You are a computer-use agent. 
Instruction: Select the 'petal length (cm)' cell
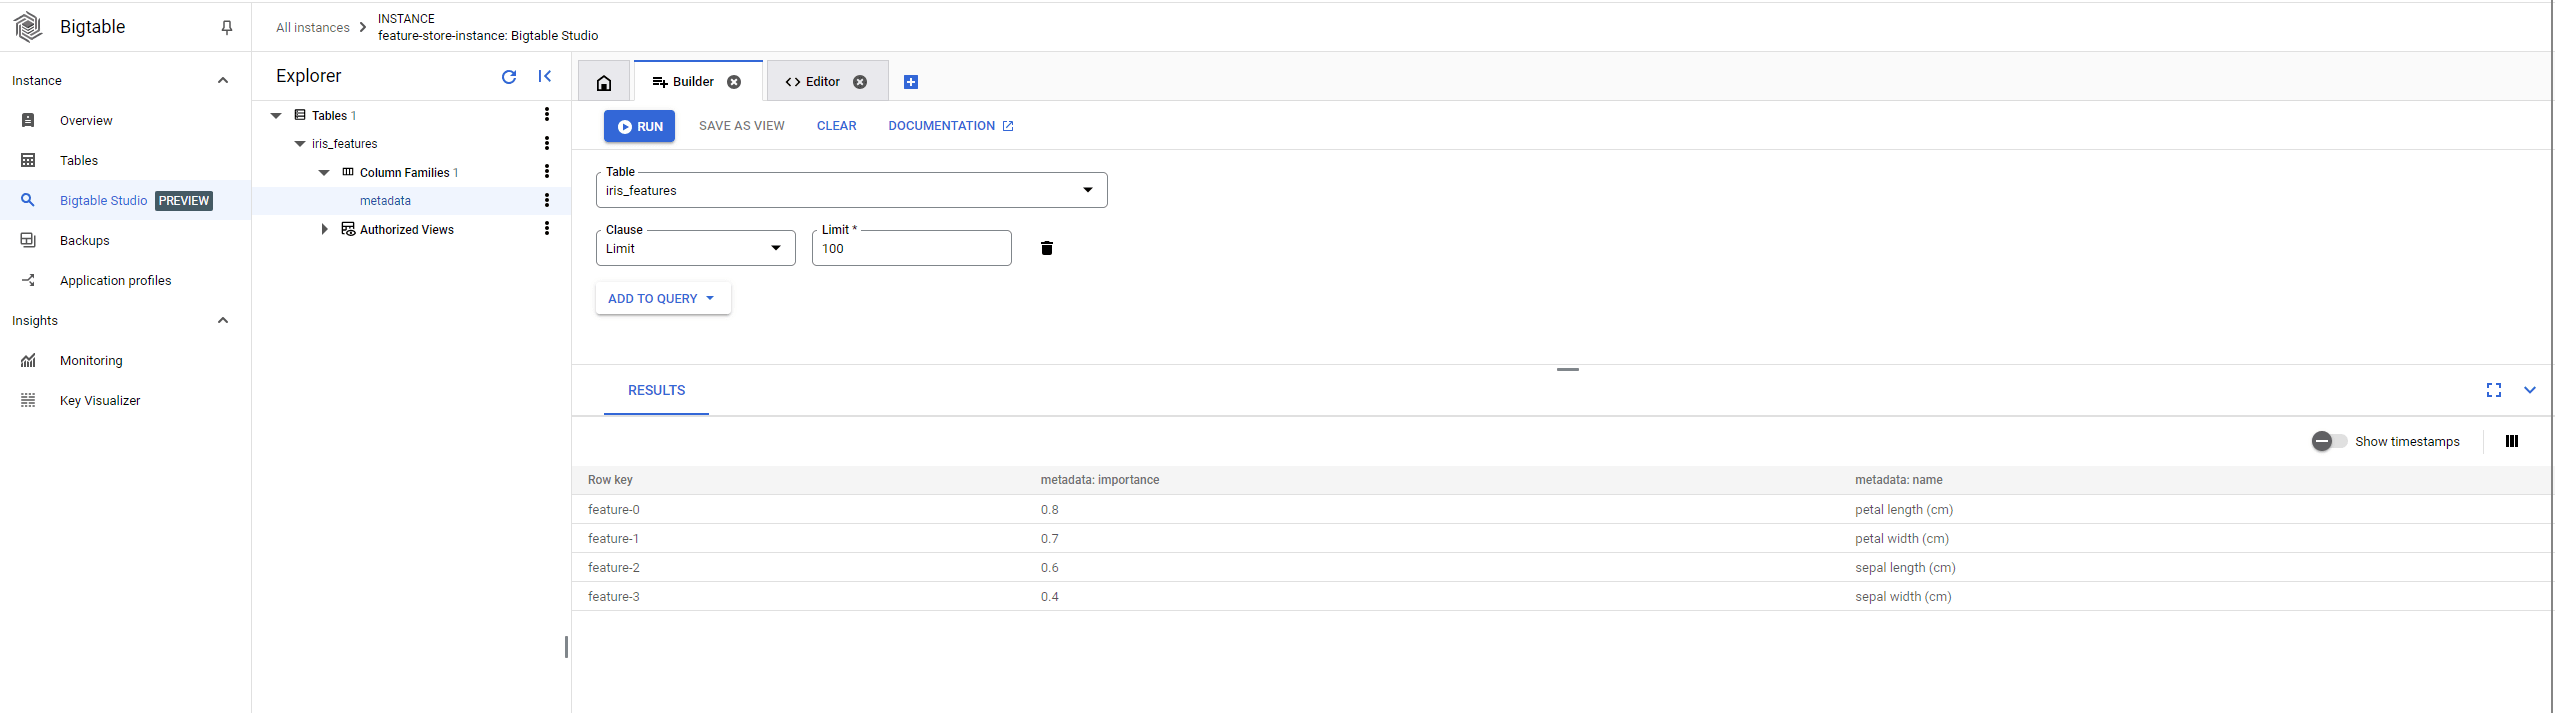1904,509
